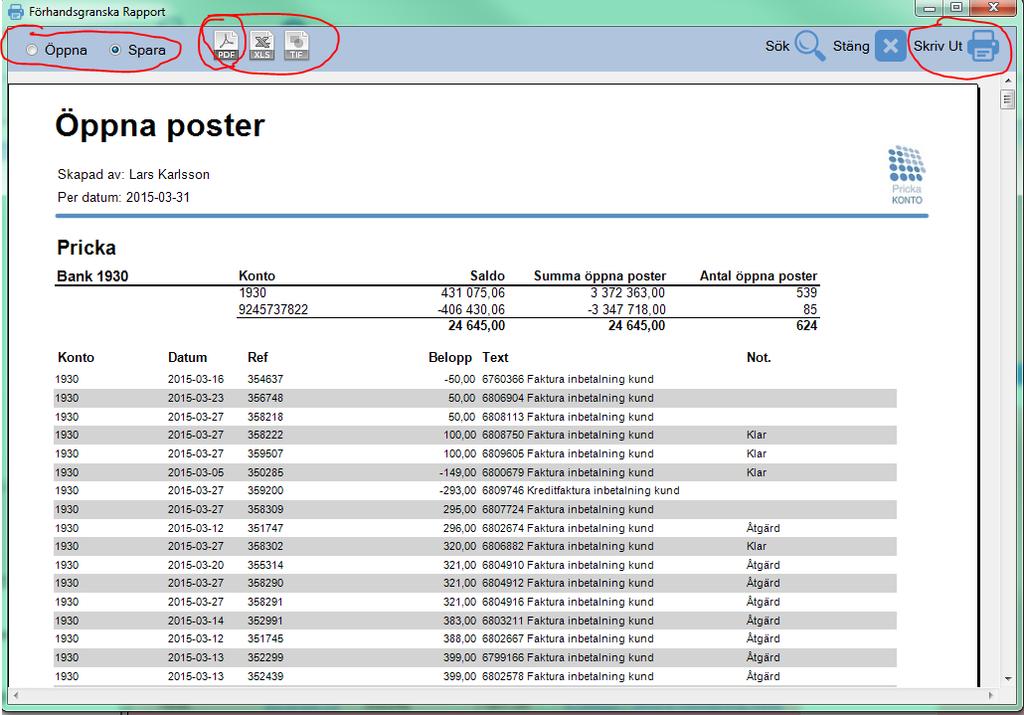Print report with Skriv Ut printer icon
The image size is (1024, 715).
coord(983,46)
